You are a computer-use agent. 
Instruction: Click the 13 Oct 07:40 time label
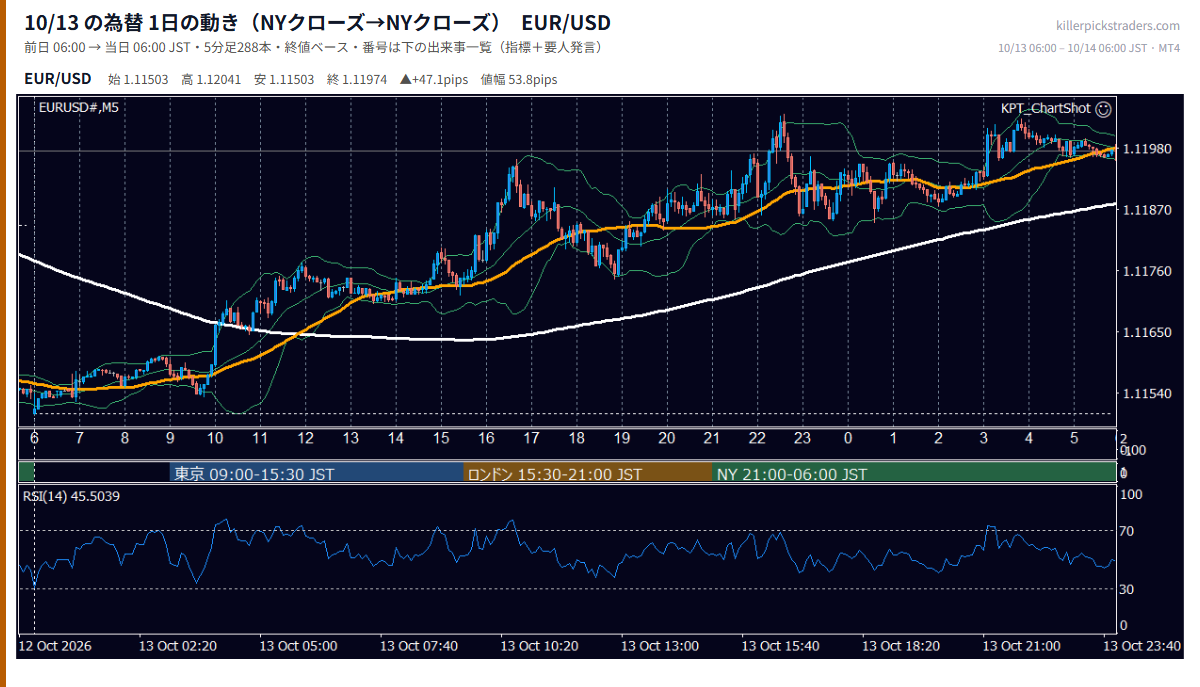[419, 646]
